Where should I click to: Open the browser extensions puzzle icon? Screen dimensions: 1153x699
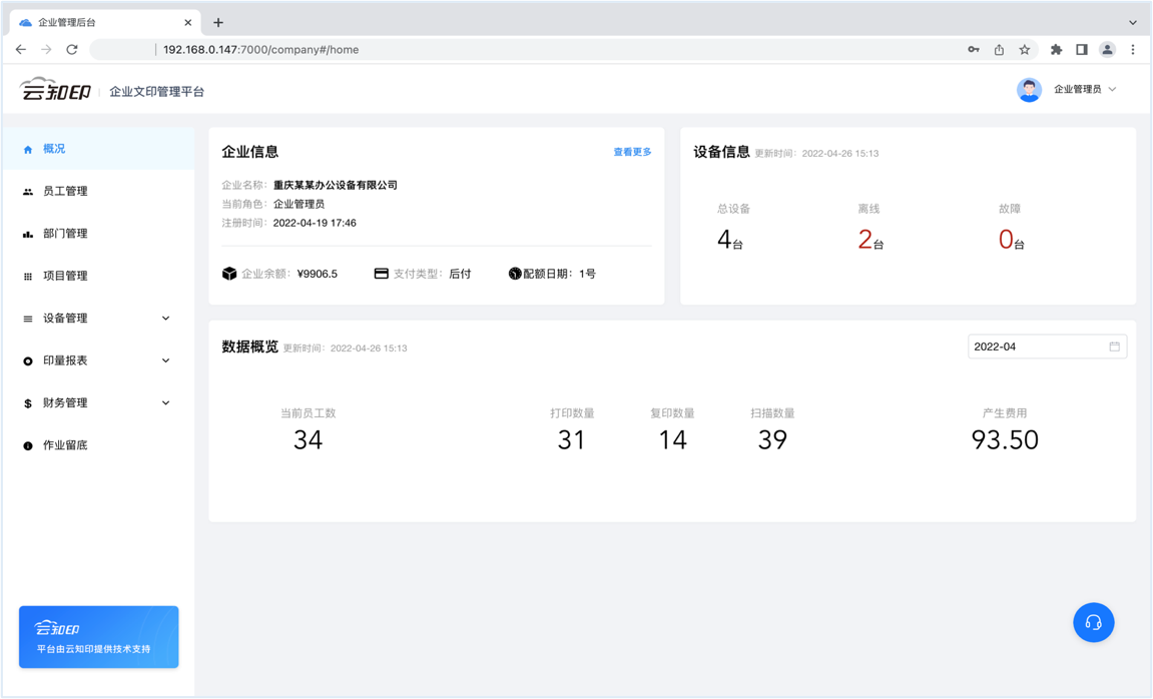click(x=1056, y=49)
